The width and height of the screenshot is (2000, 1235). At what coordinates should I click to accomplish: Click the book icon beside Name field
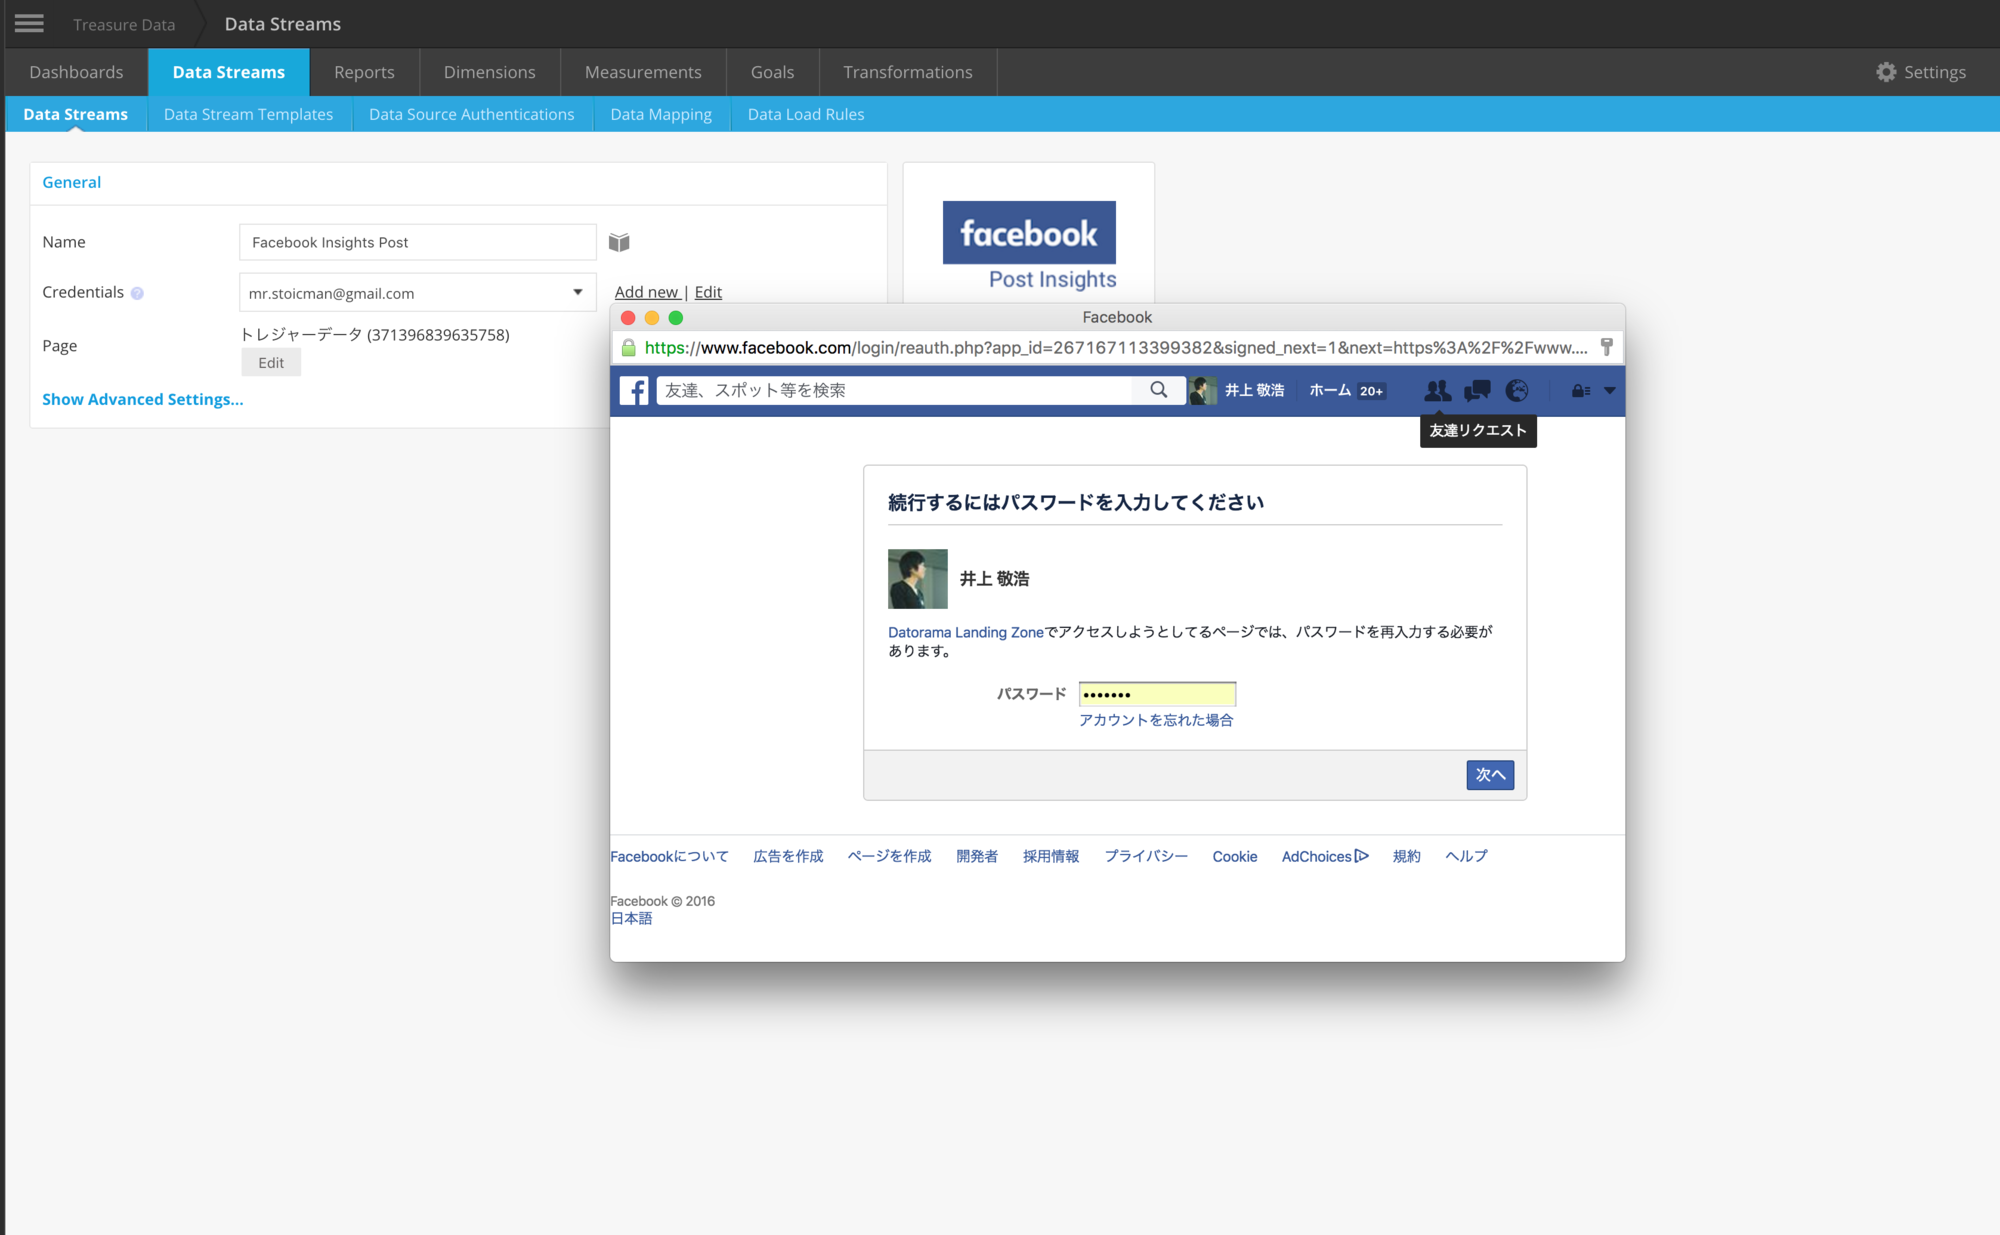(x=619, y=242)
